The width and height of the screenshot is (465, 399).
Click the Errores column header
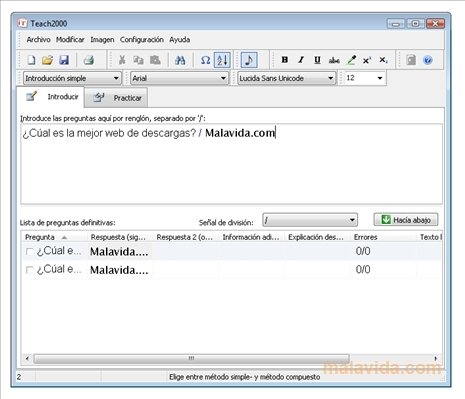[384, 237]
